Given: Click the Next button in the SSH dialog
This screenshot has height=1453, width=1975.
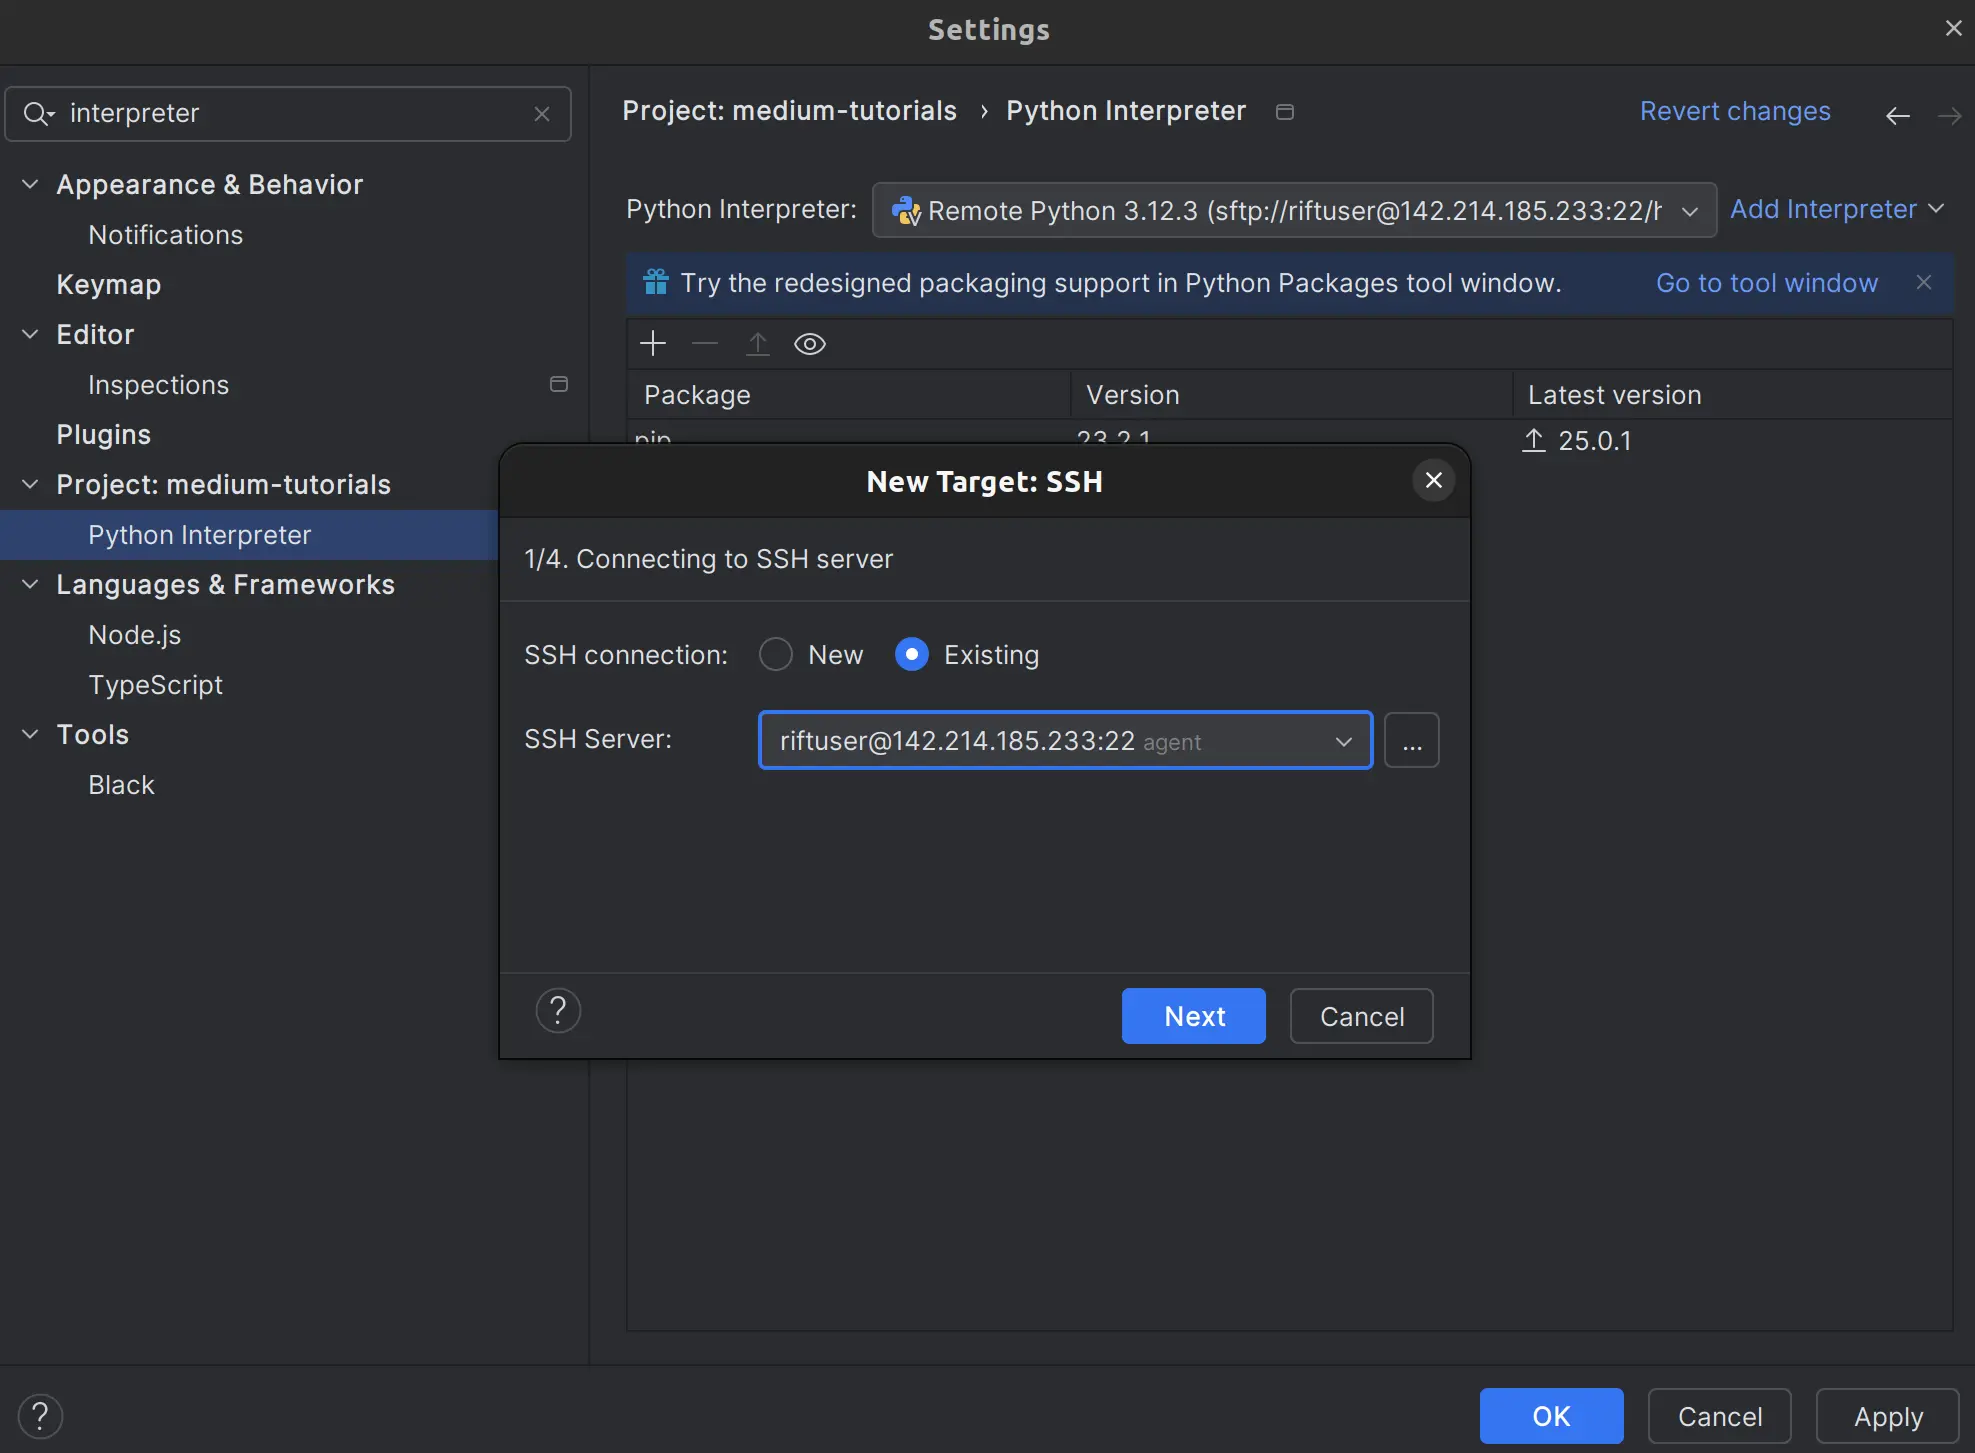Looking at the screenshot, I should click(x=1193, y=1016).
